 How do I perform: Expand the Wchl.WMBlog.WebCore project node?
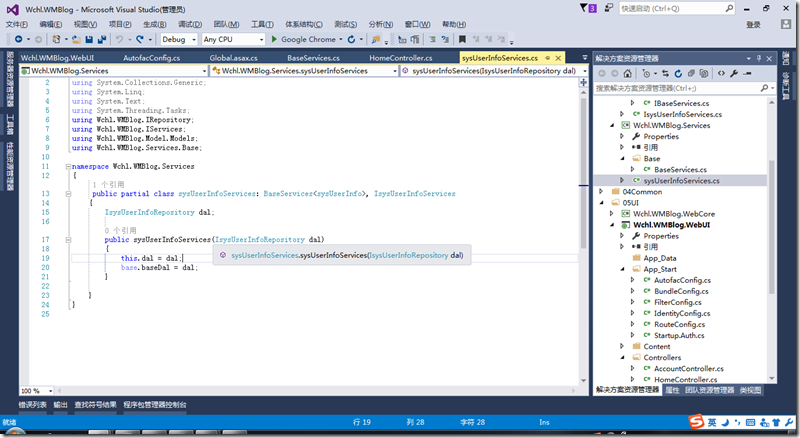tap(611, 213)
